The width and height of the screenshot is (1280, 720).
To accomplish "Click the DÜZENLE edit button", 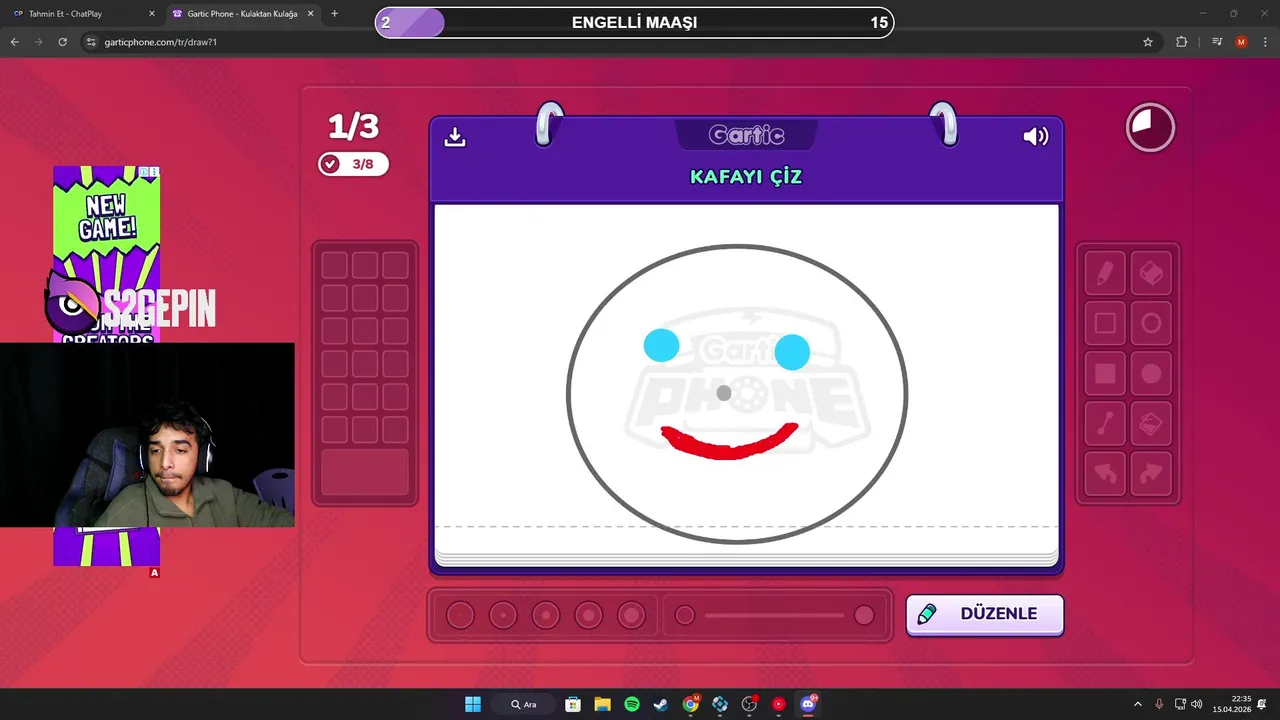I will (x=985, y=614).
